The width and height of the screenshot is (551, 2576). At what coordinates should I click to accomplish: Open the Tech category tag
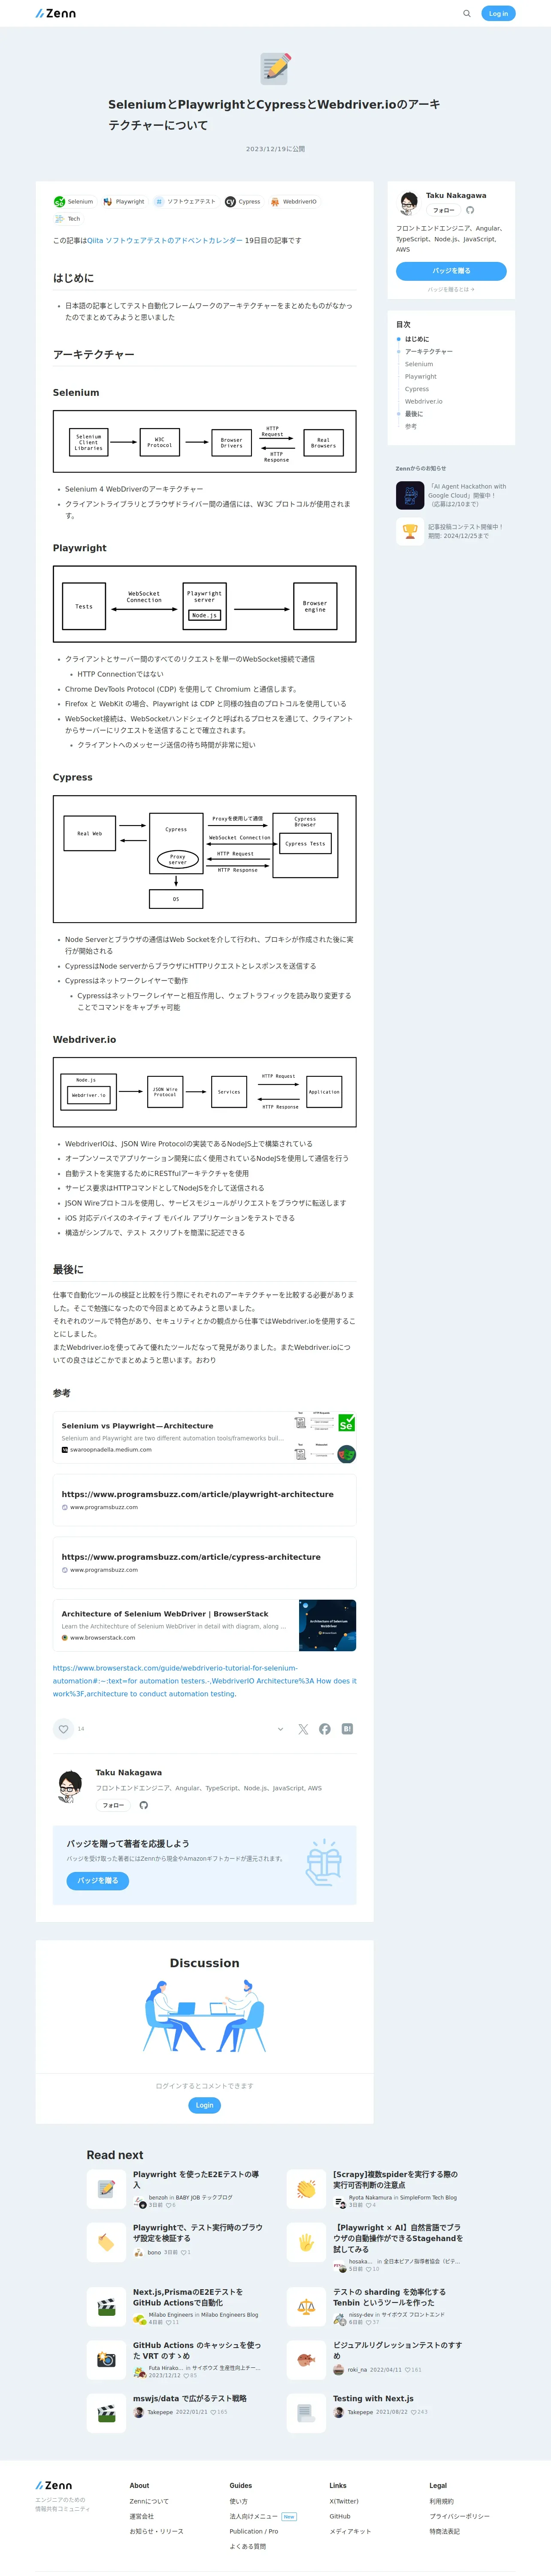pos(67,218)
